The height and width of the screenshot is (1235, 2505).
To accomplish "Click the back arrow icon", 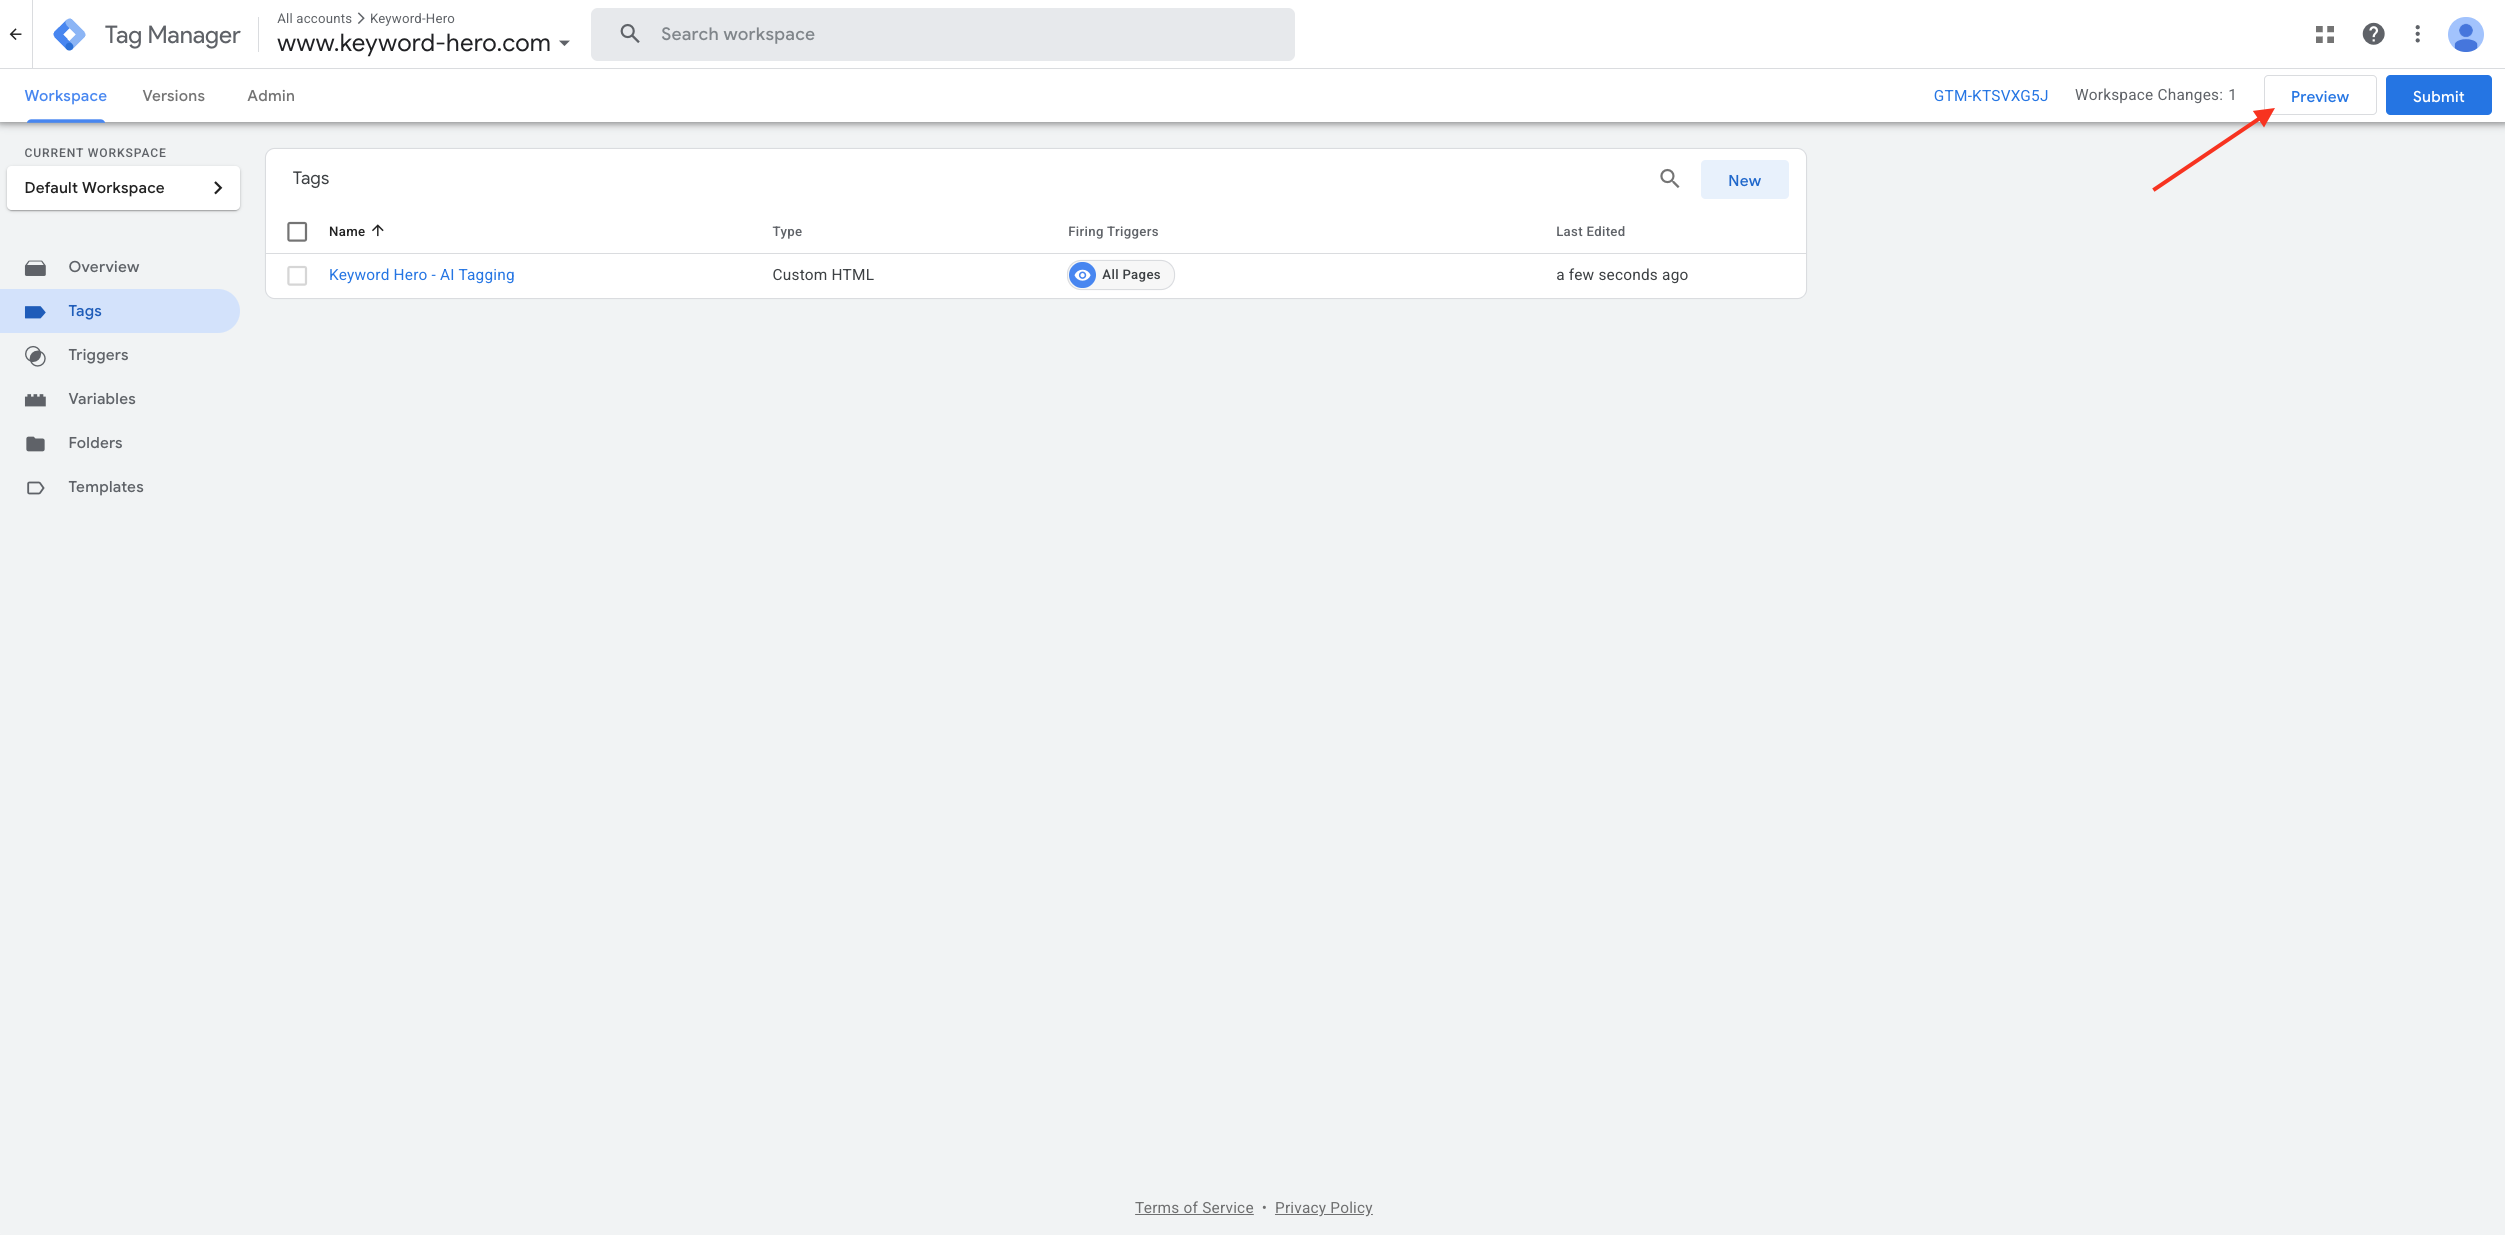I will click(15, 34).
